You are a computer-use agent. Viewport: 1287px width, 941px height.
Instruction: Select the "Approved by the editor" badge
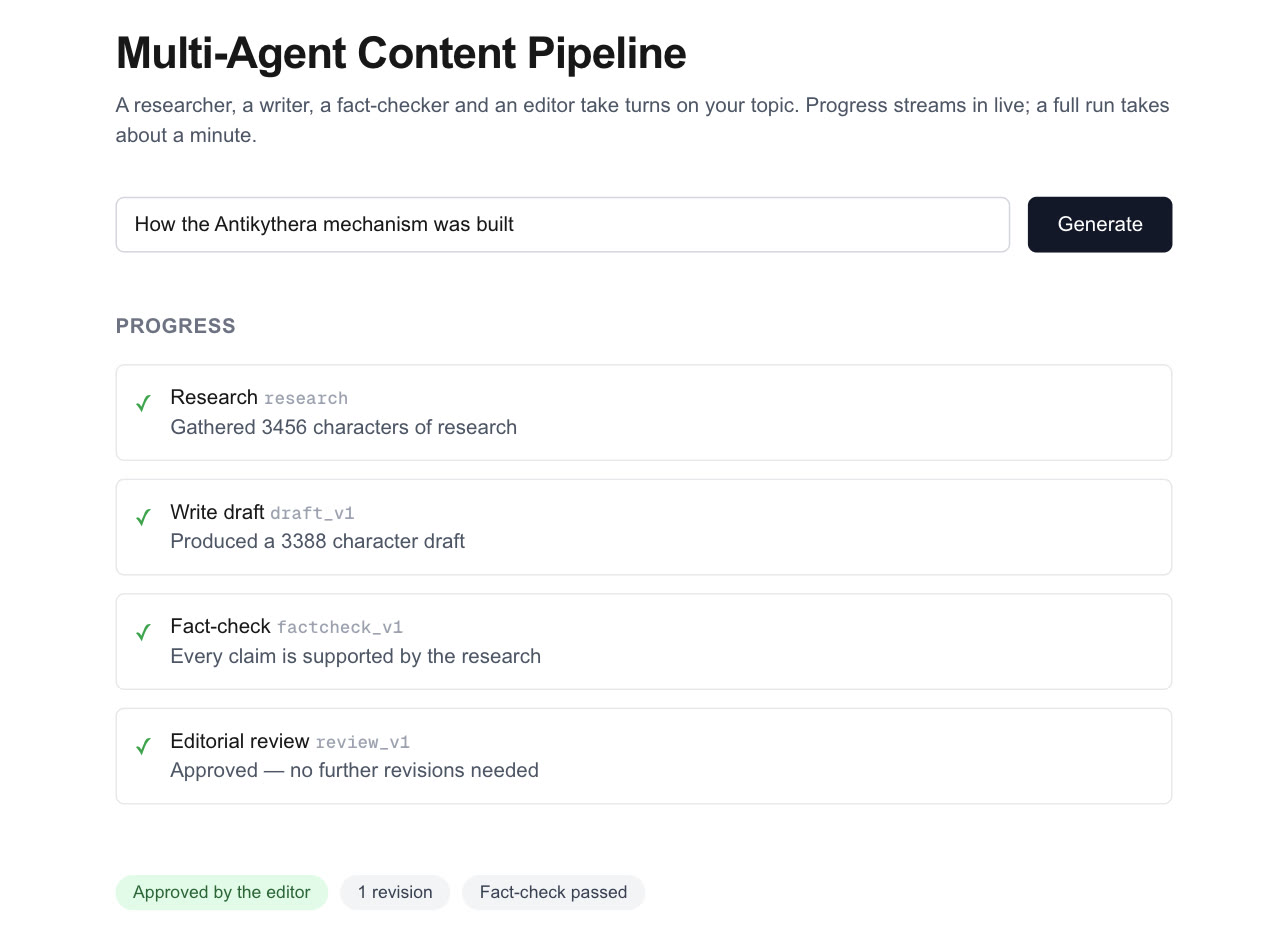click(x=222, y=892)
